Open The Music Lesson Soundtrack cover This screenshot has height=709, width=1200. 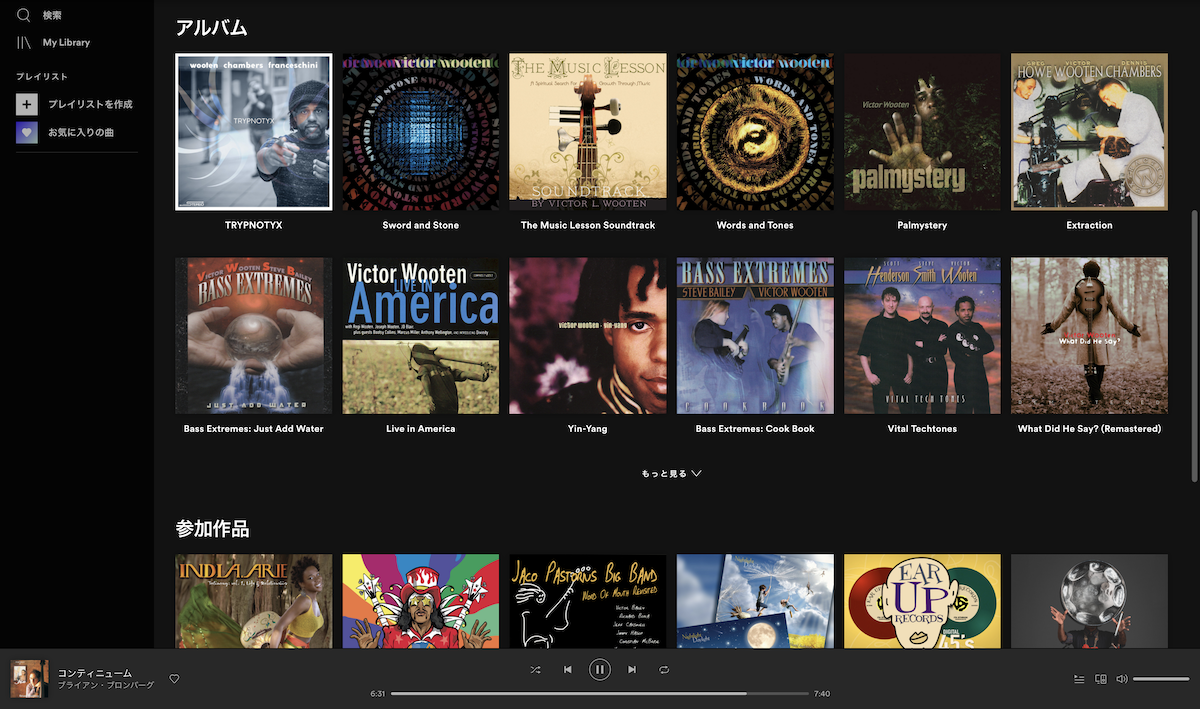point(587,132)
